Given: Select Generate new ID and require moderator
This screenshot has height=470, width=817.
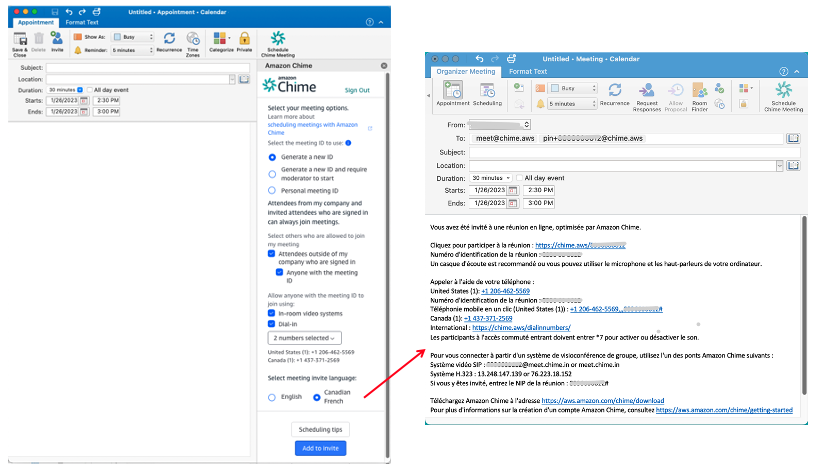Looking at the screenshot, I should (x=272, y=174).
